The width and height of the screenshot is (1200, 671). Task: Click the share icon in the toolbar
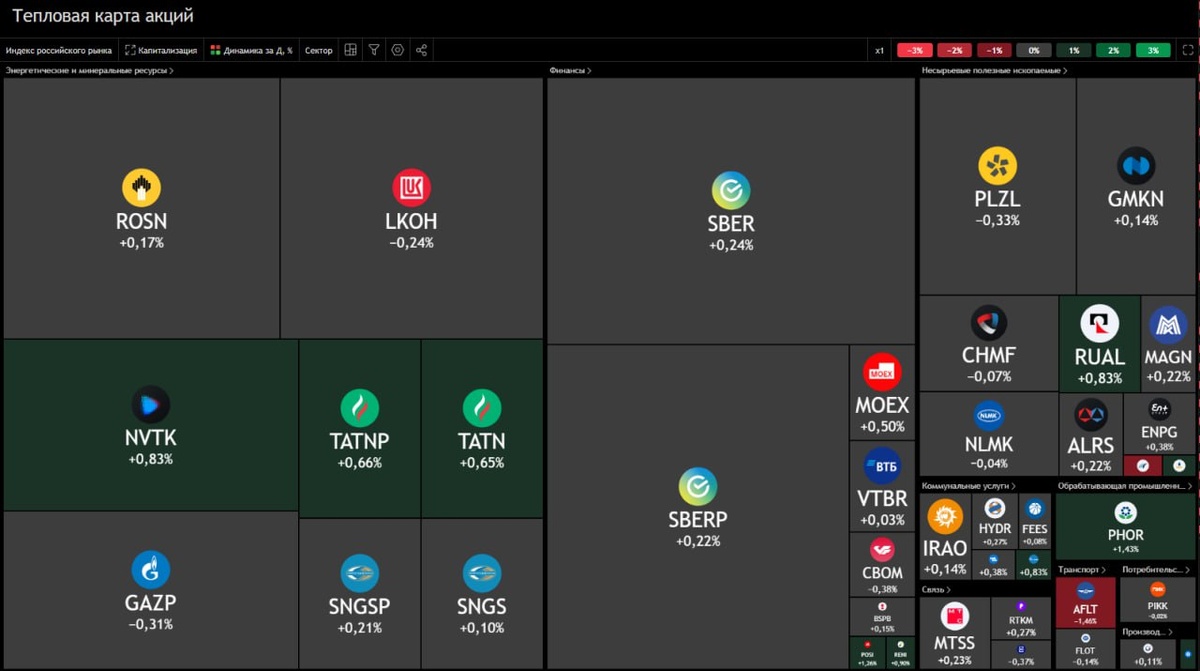[421, 50]
